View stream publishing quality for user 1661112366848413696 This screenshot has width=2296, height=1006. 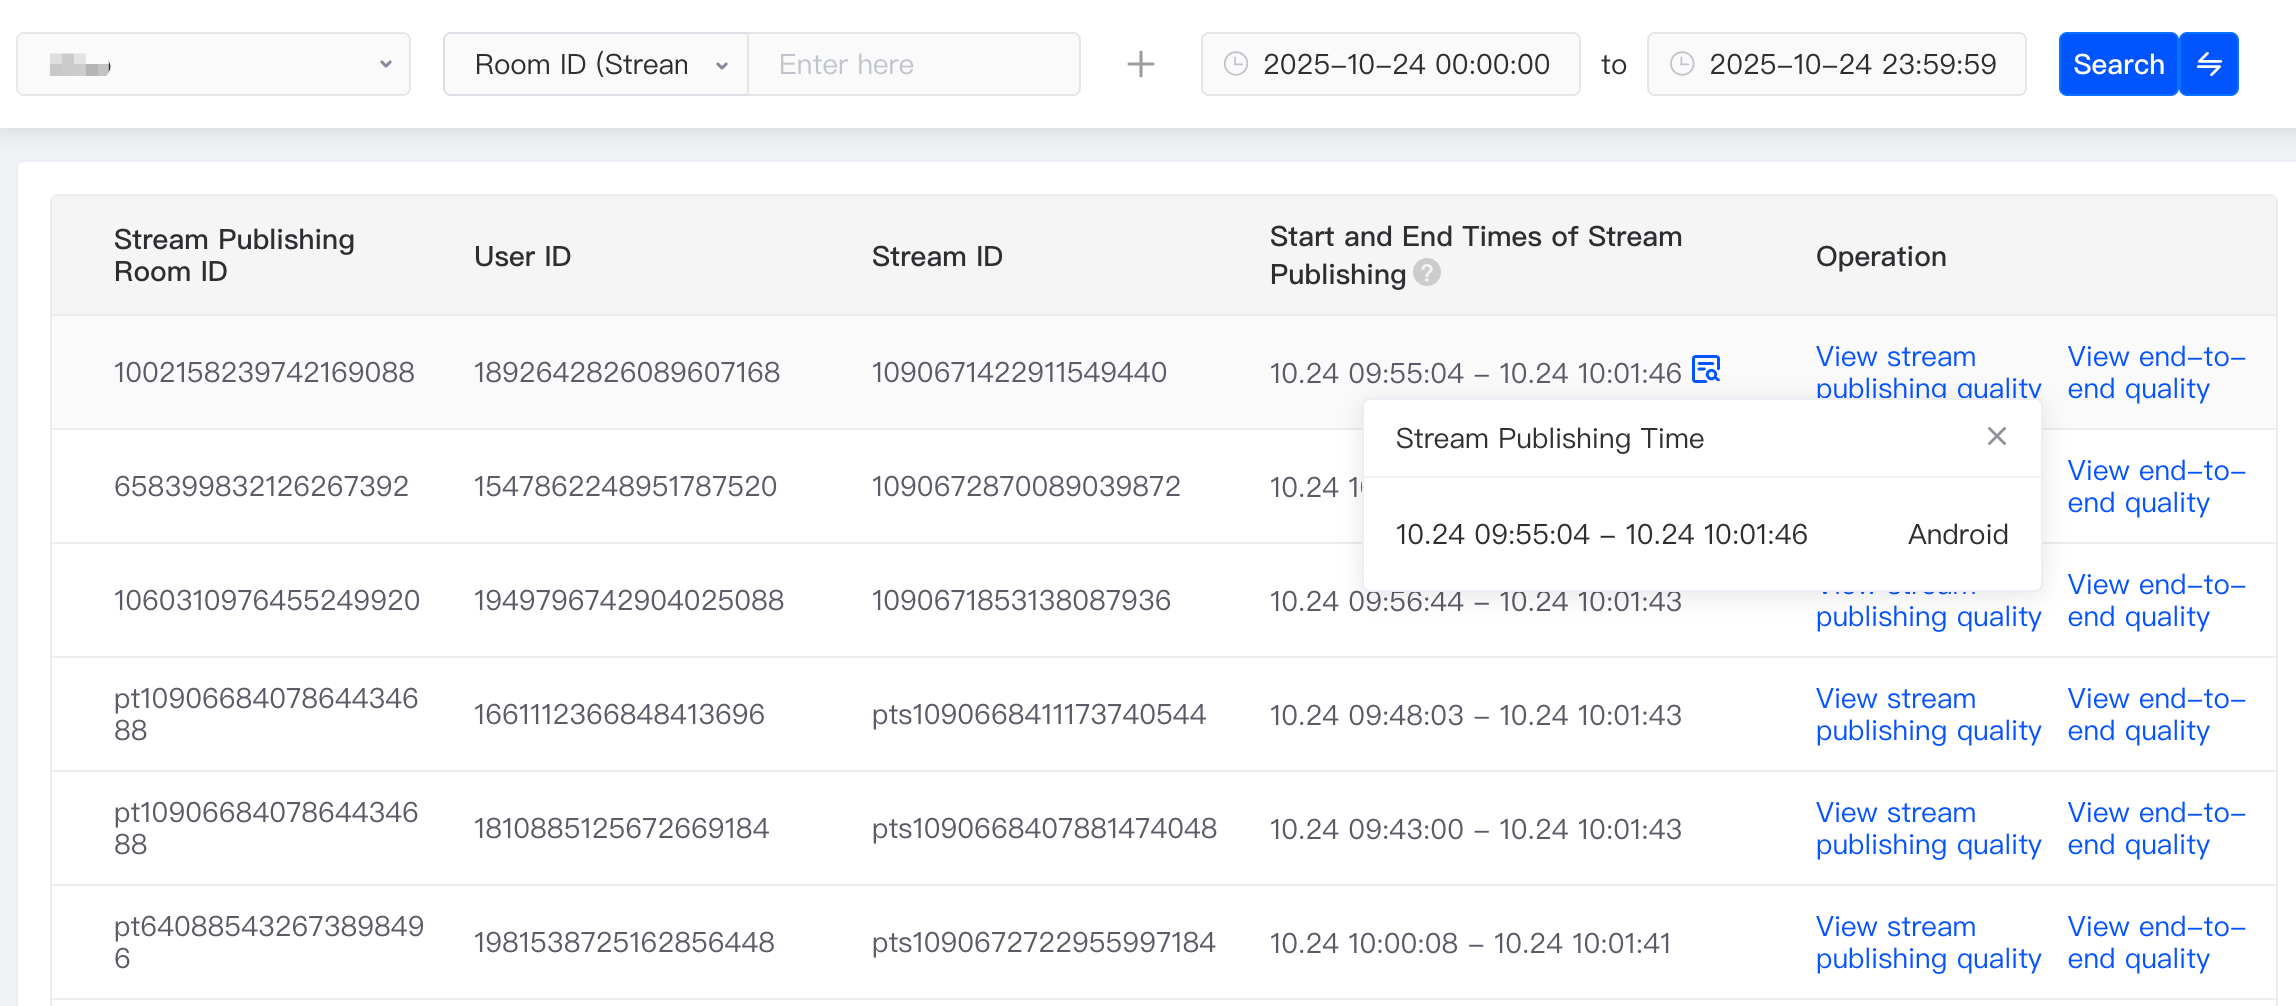(x=1926, y=714)
